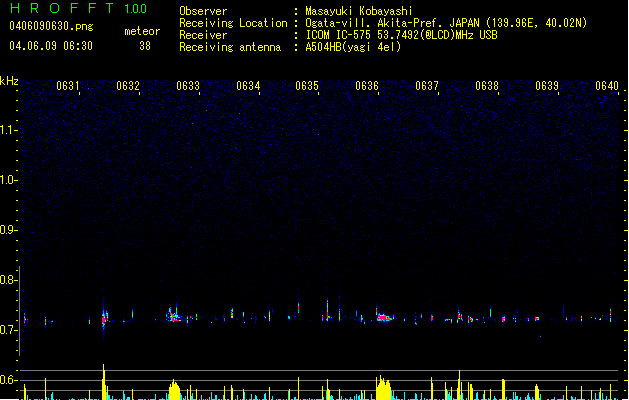Click the 'Receiver' field label
Screen dimensions: 629x400
[203, 35]
